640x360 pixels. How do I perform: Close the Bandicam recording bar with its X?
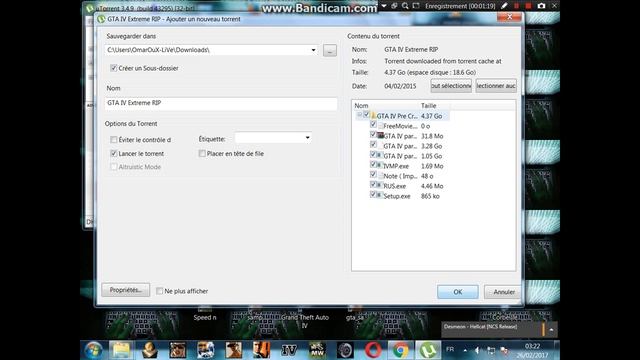554,6
